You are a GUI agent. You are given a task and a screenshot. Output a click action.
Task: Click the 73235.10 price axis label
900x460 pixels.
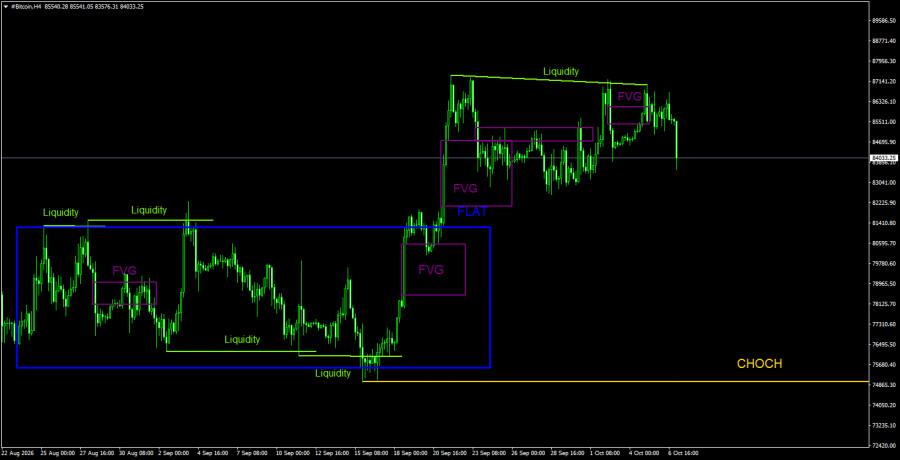coord(884,426)
